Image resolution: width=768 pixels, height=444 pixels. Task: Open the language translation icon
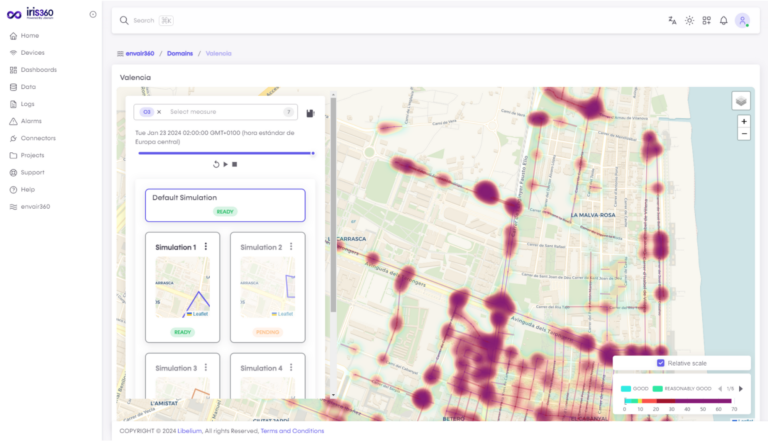click(672, 20)
